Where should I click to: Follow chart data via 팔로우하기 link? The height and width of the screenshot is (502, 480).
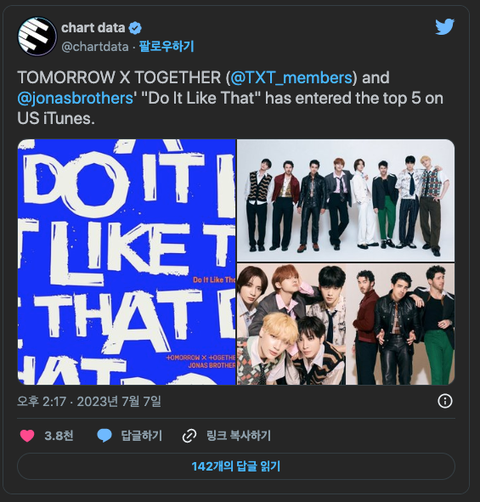coord(166,46)
